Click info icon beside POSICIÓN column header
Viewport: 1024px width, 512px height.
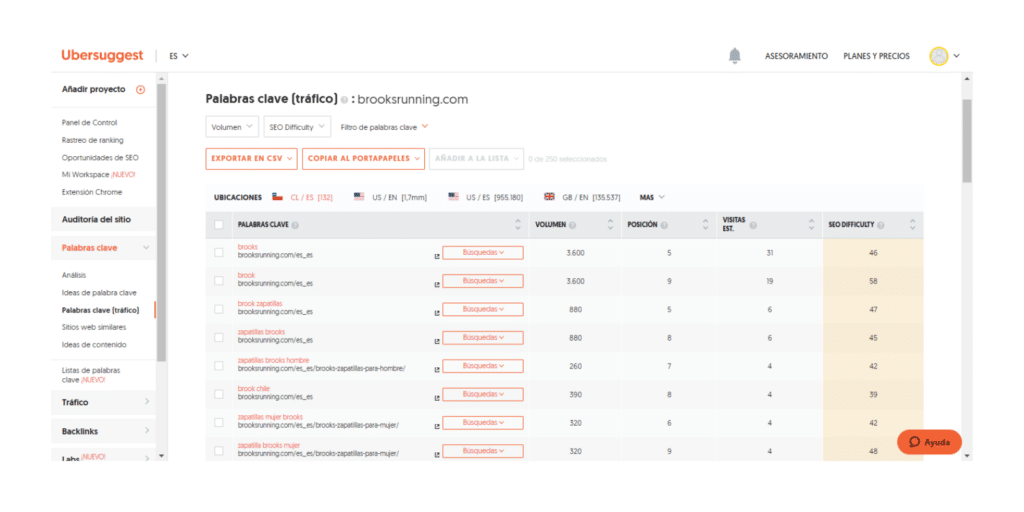click(664, 225)
